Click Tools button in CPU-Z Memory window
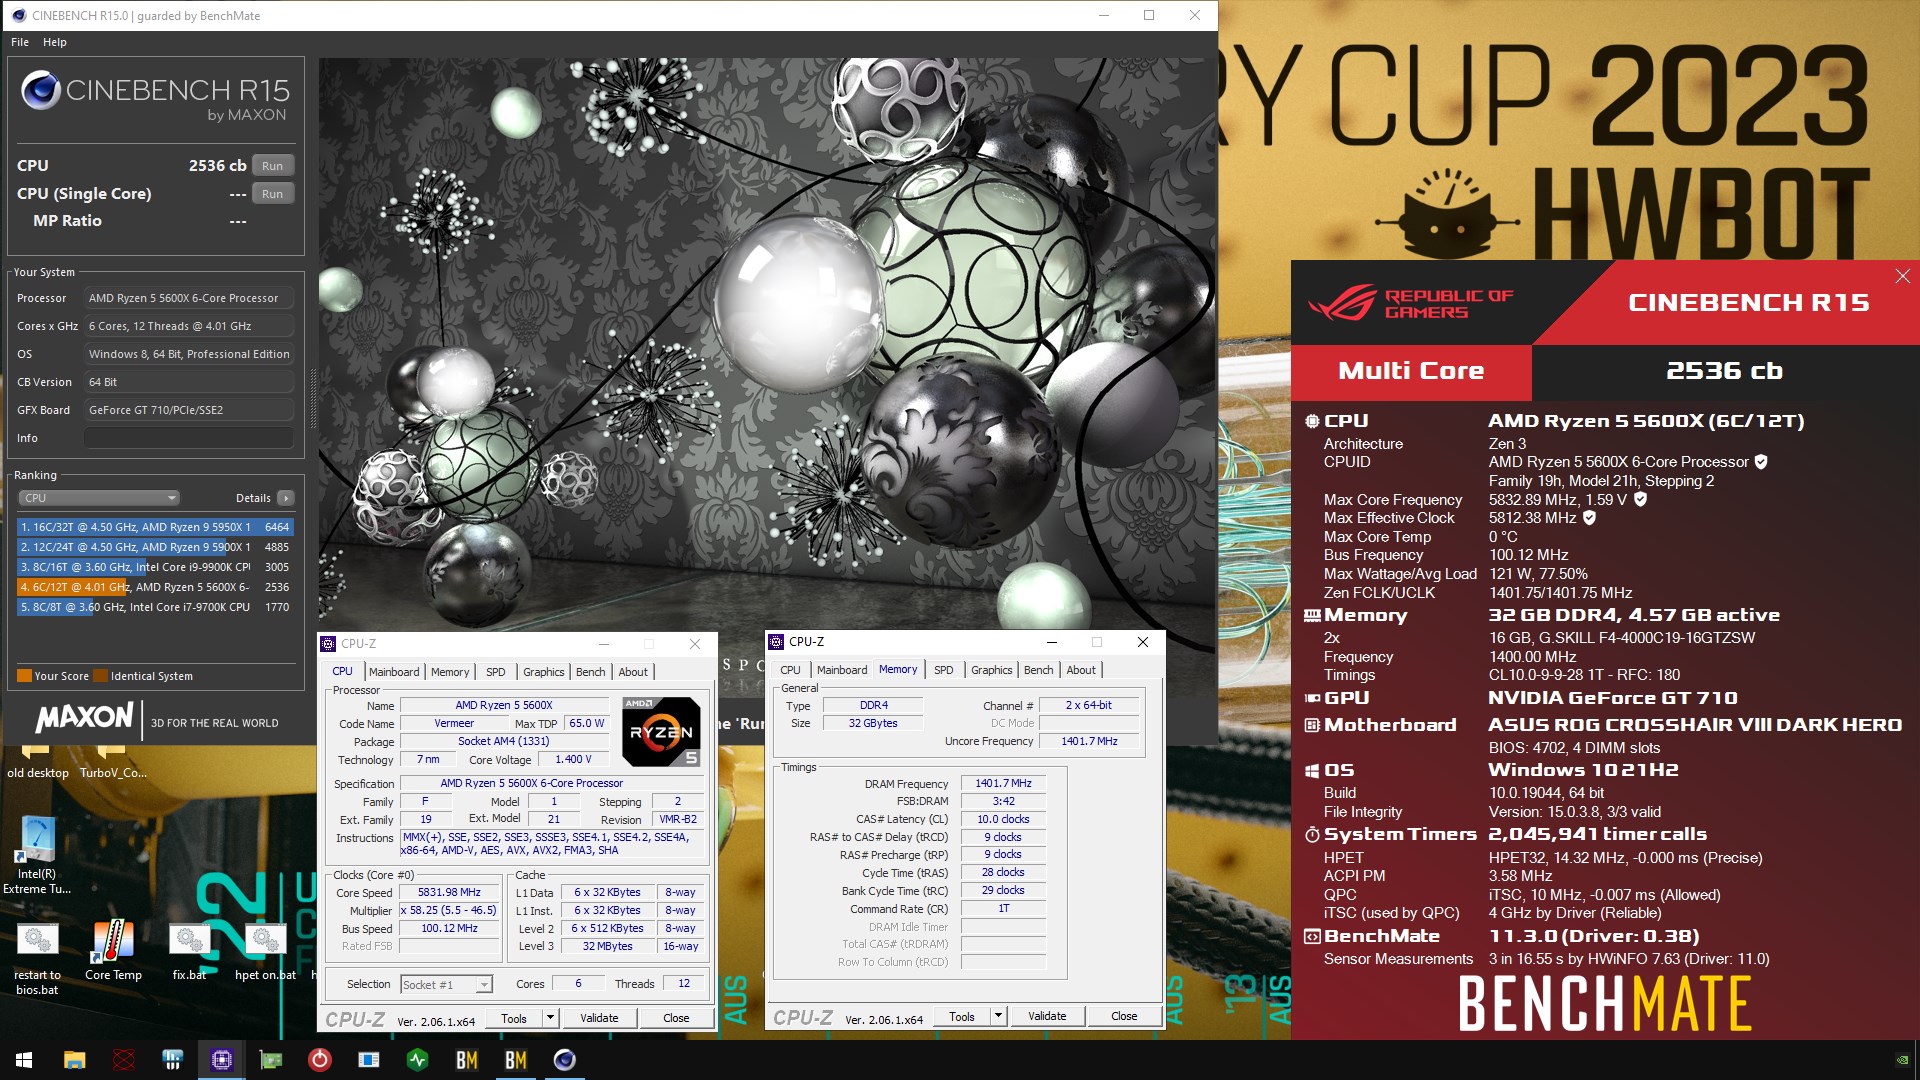The image size is (1920, 1080). [962, 1017]
